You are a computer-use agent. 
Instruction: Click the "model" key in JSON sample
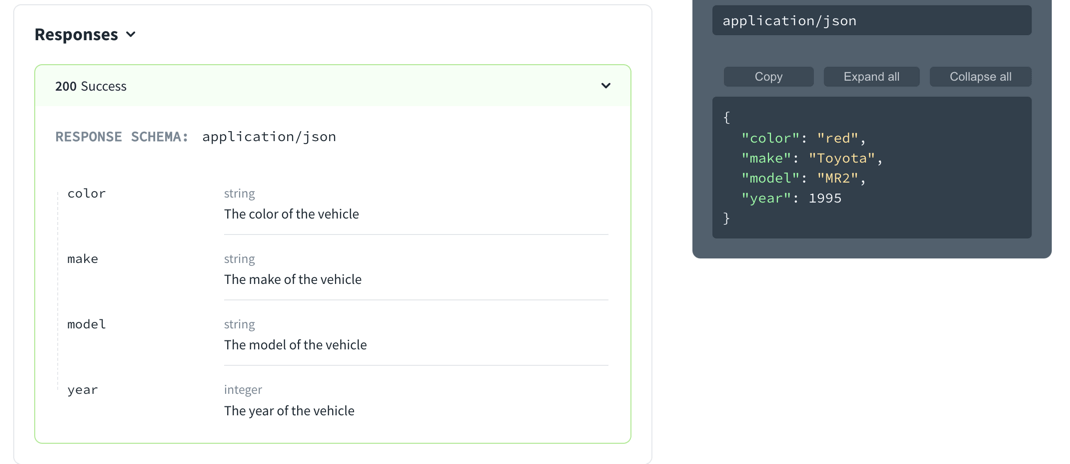[x=770, y=178]
